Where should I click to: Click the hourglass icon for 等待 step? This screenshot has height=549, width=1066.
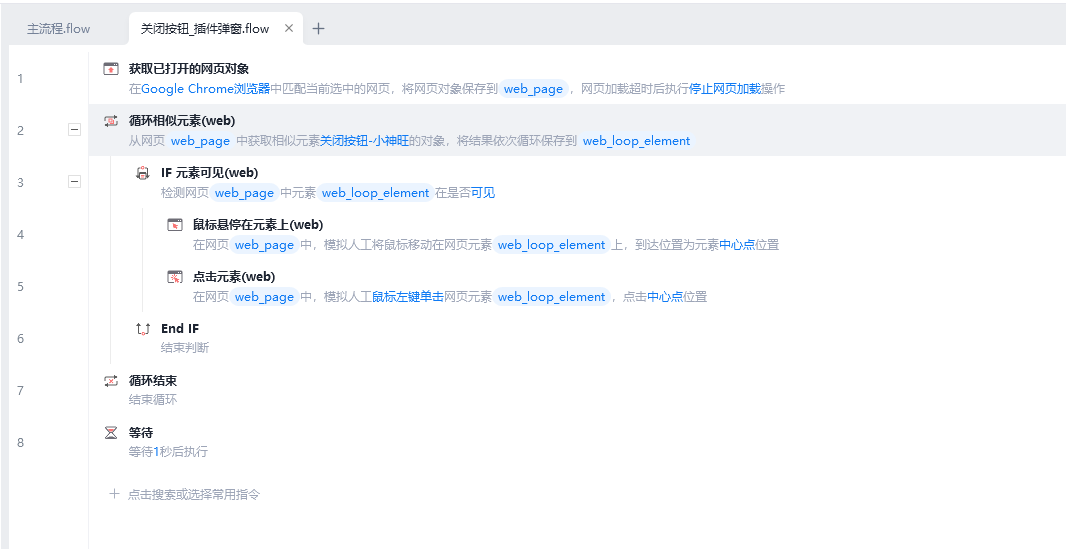click(111, 433)
